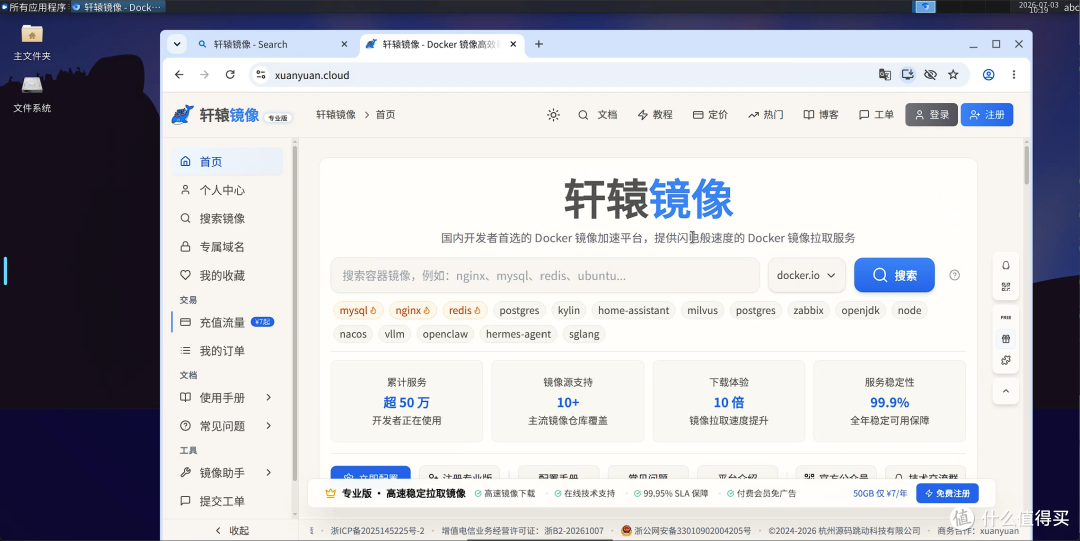Screen dimensions: 1080x541
Task: Select the mysql hot tag
Action: point(358,310)
